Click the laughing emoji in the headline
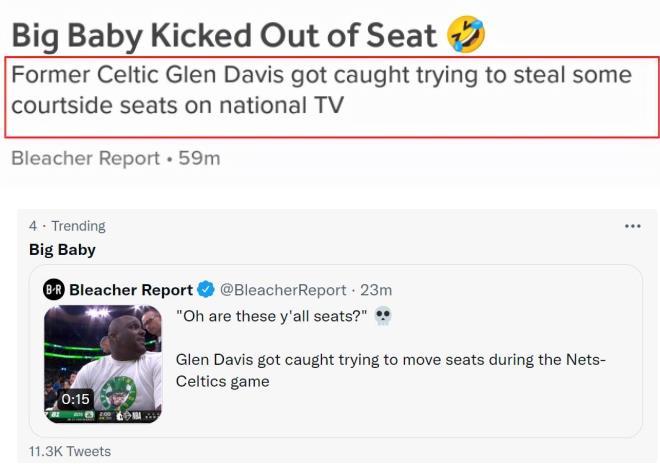 pos(467,33)
